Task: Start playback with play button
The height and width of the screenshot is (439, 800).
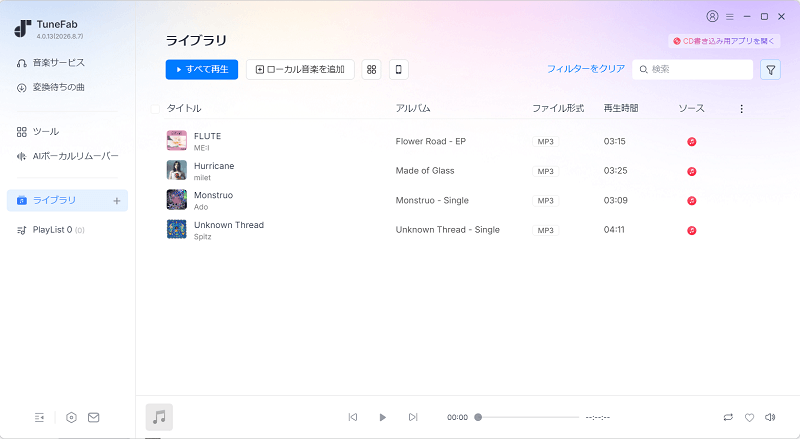Action: click(x=383, y=418)
